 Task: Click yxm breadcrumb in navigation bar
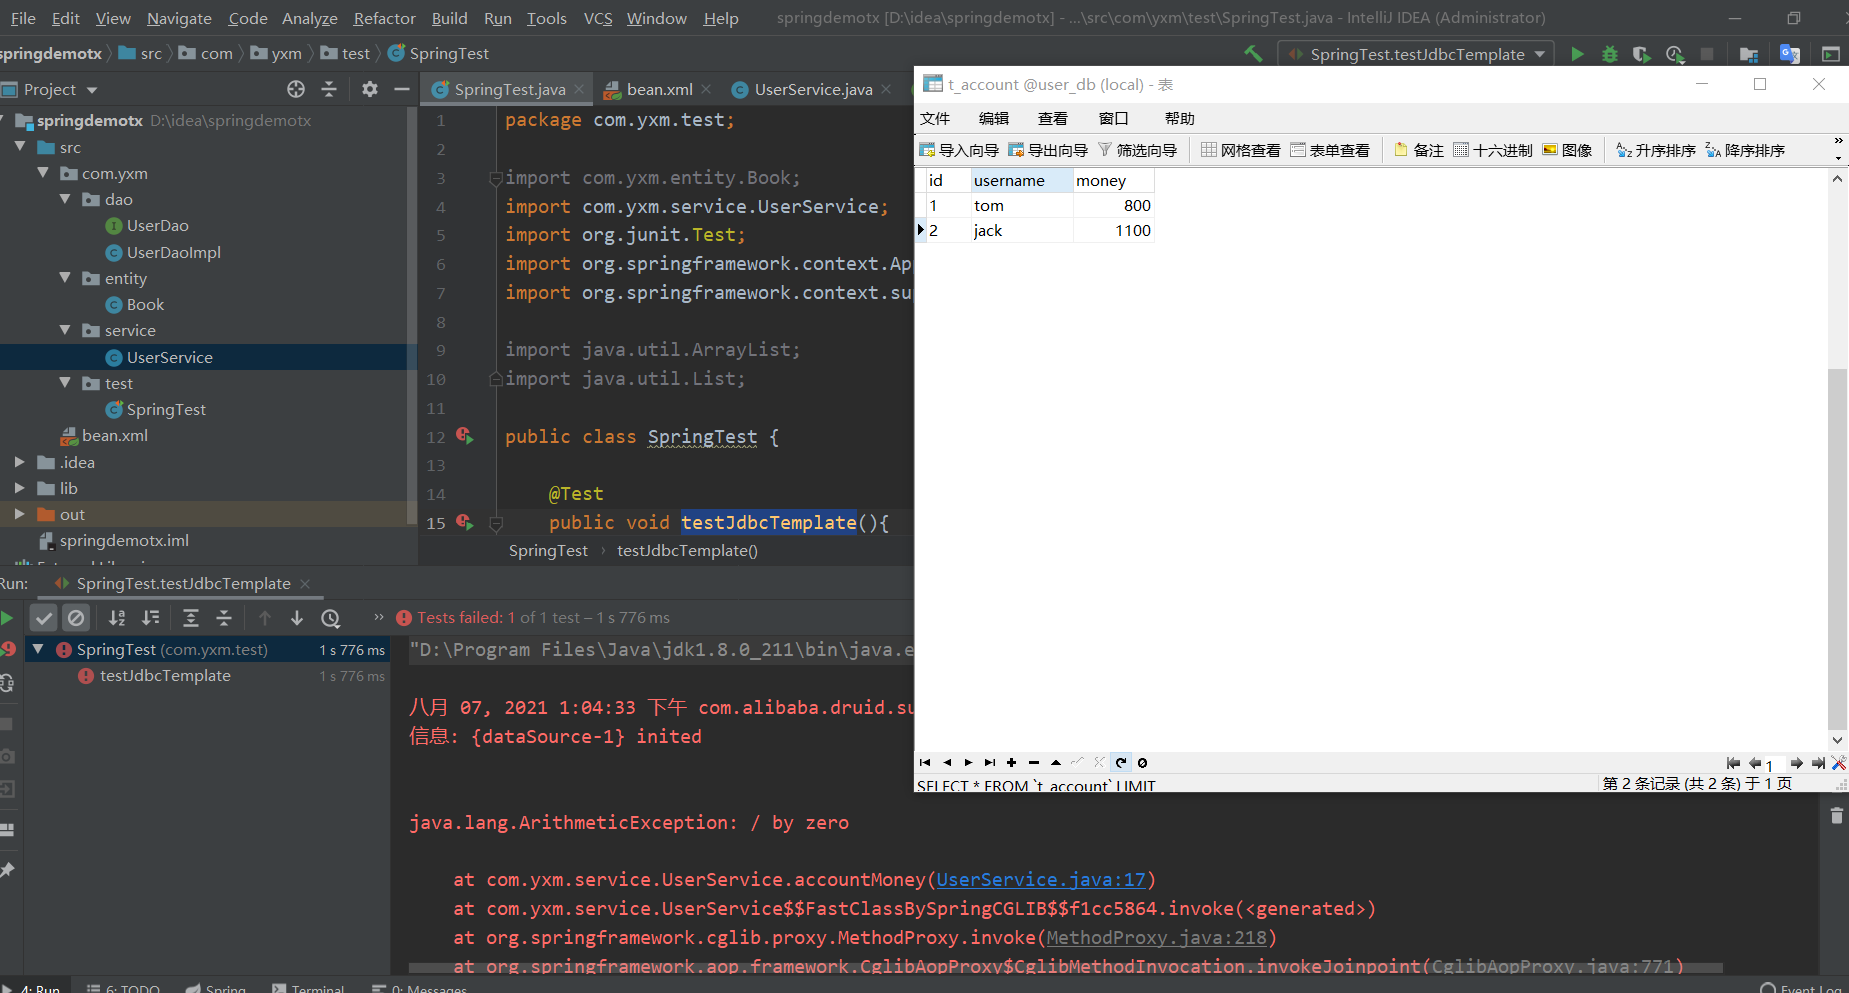click(286, 53)
